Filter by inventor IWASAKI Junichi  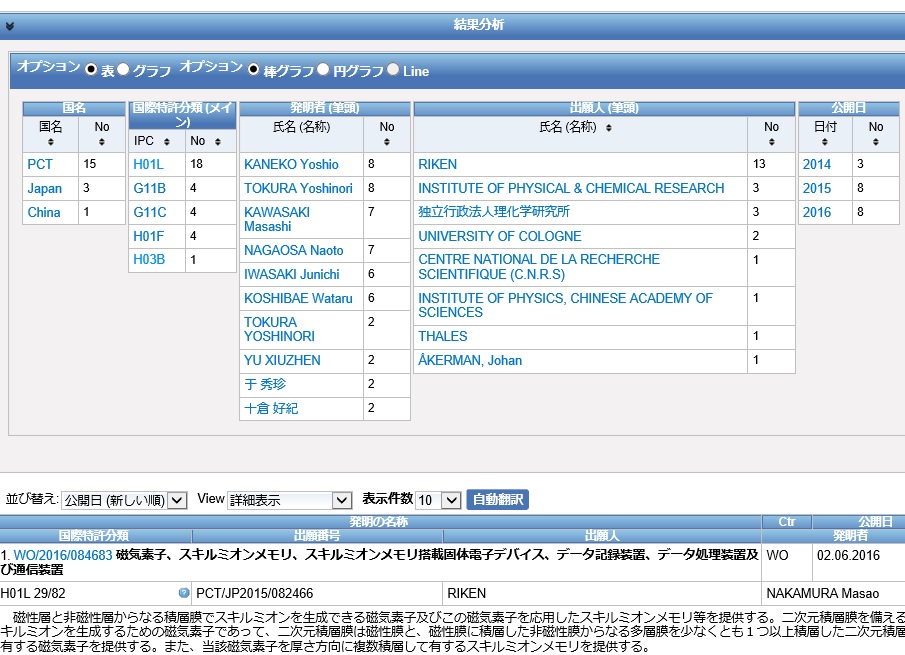pos(292,275)
